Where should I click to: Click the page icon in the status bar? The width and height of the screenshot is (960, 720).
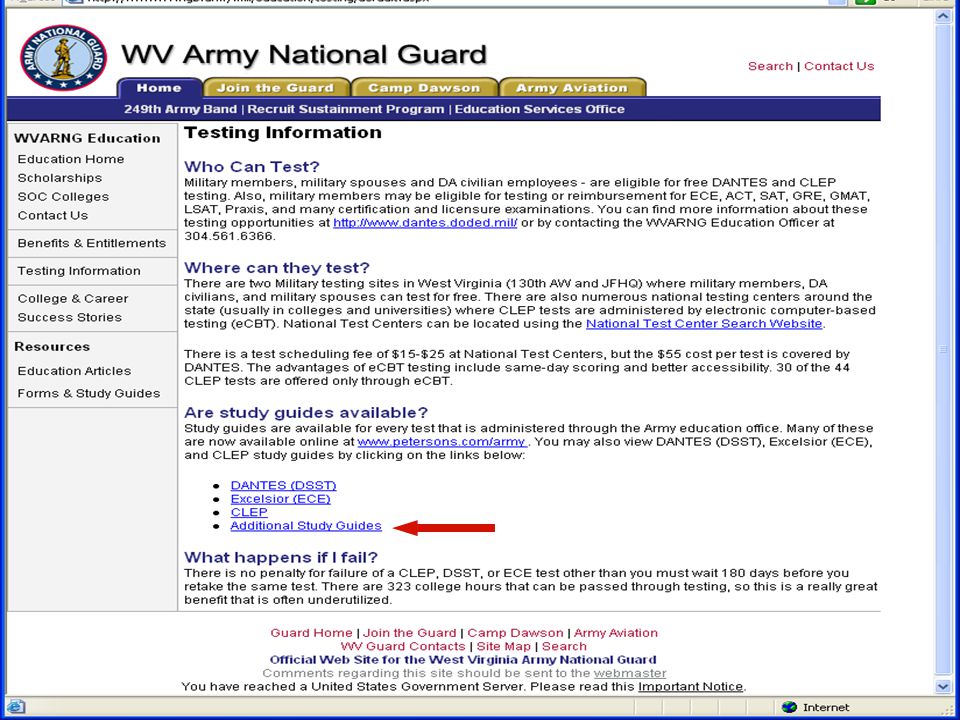[x=15, y=707]
